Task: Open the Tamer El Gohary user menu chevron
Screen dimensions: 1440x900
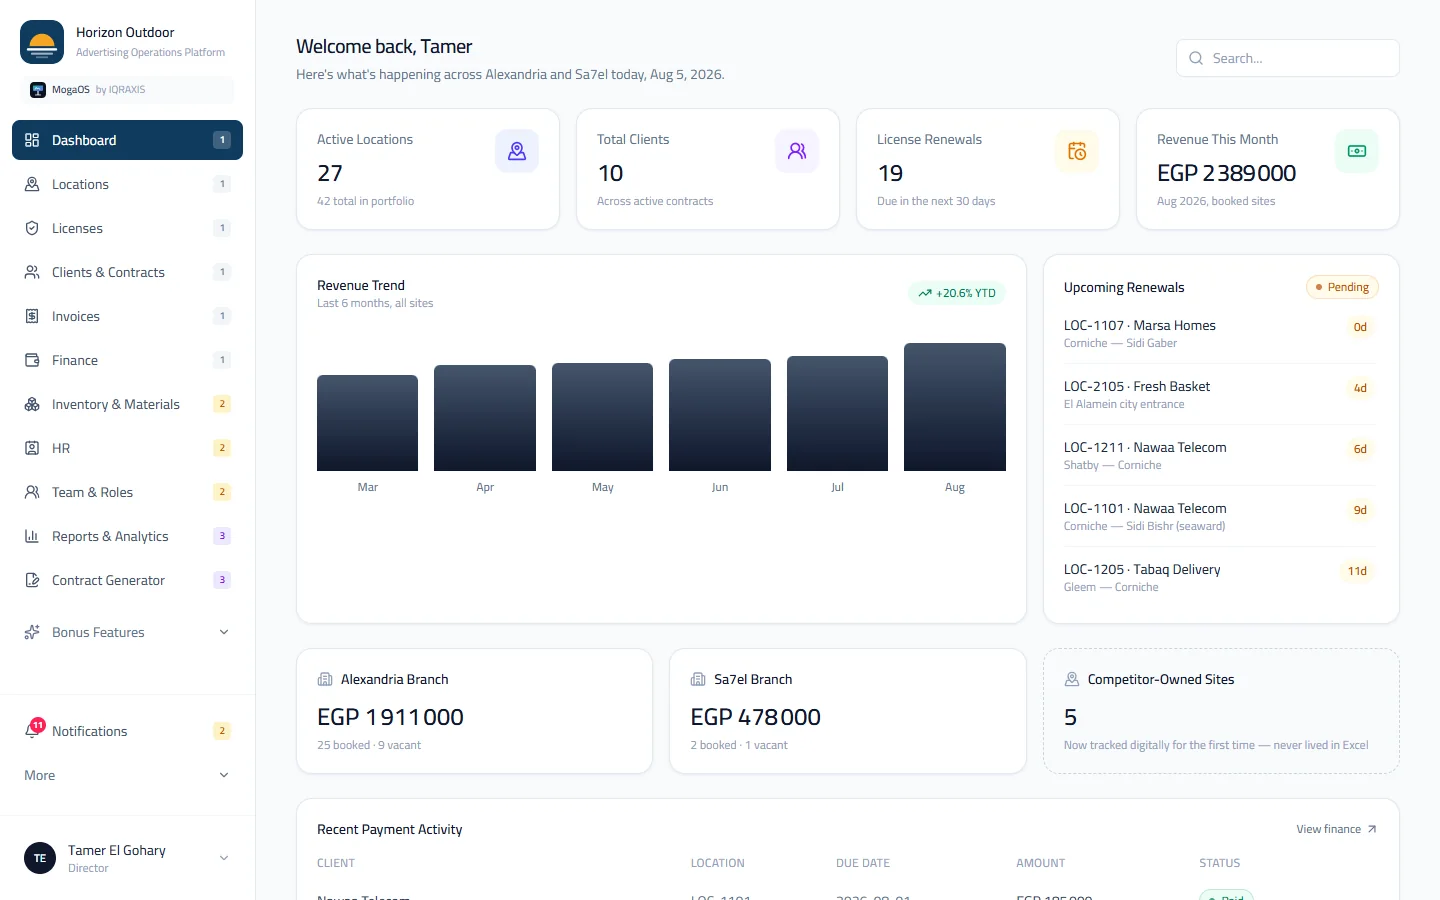Action: 224,858
